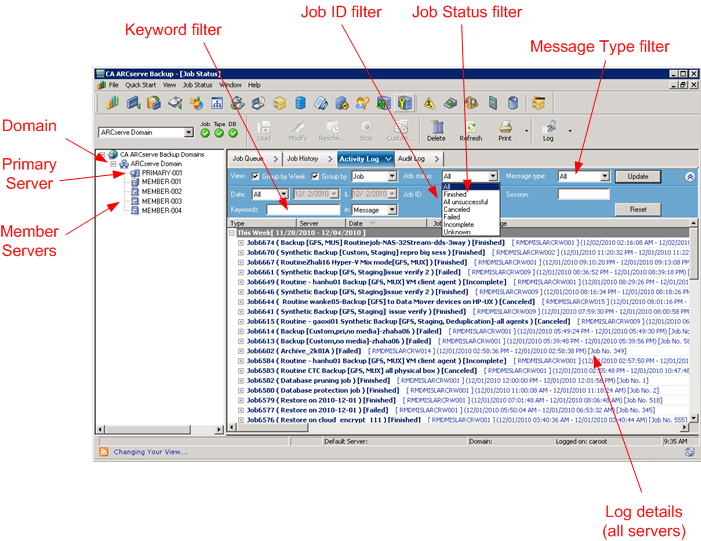
Task: Click the blue database cylinder toolbar icon
Action: (300, 103)
